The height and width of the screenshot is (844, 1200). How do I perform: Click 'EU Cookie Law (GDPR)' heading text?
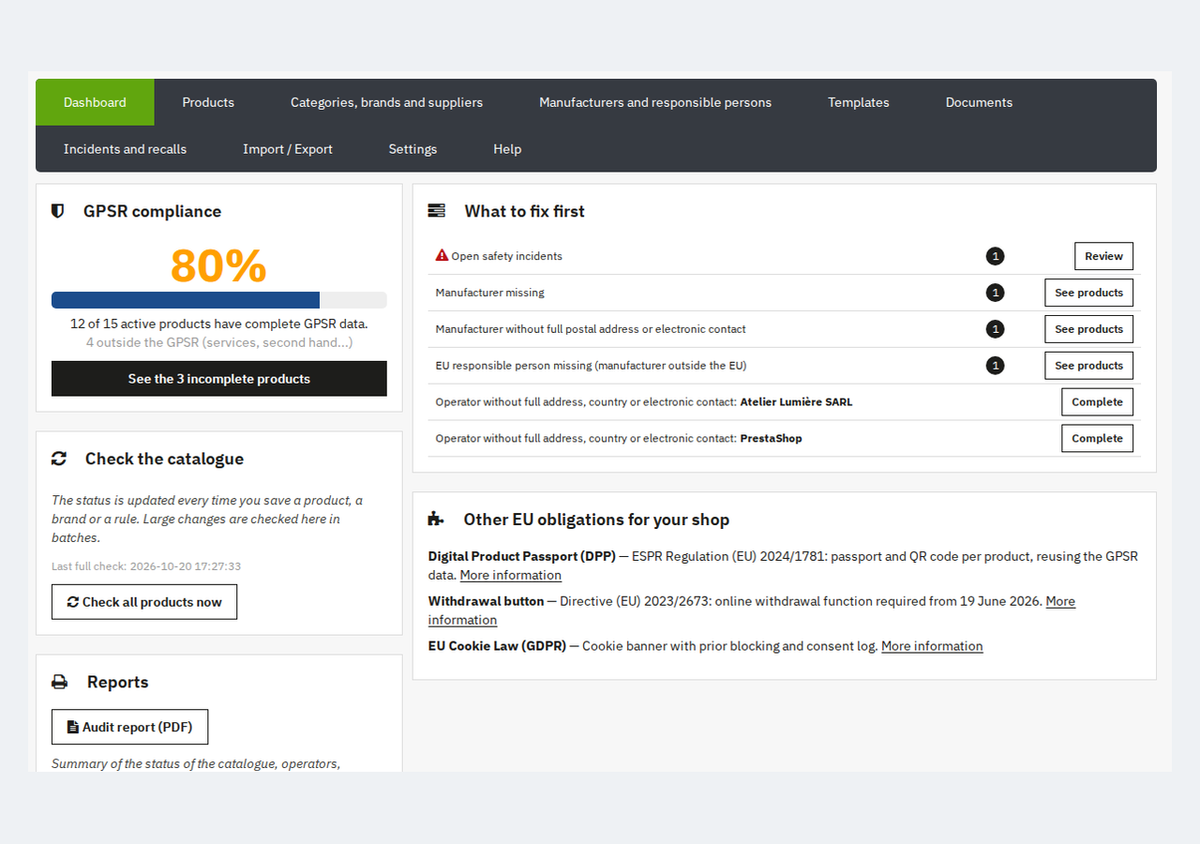click(x=497, y=646)
